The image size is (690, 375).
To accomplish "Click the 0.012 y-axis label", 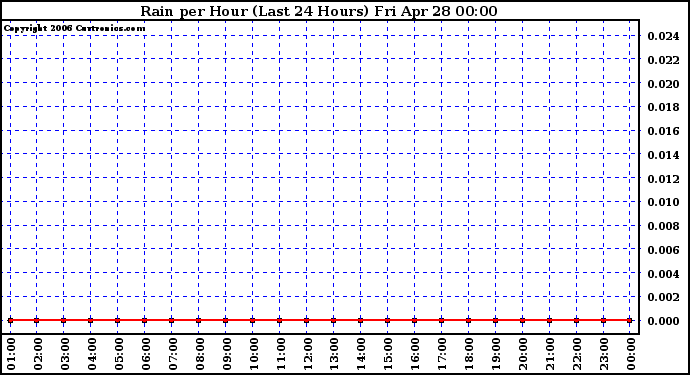I will pos(663,179).
